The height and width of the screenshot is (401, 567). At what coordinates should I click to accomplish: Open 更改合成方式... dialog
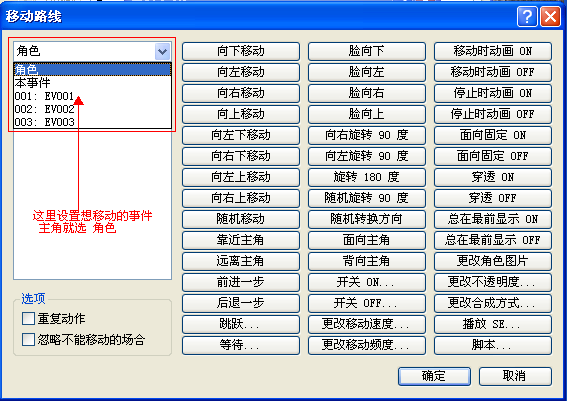493,303
